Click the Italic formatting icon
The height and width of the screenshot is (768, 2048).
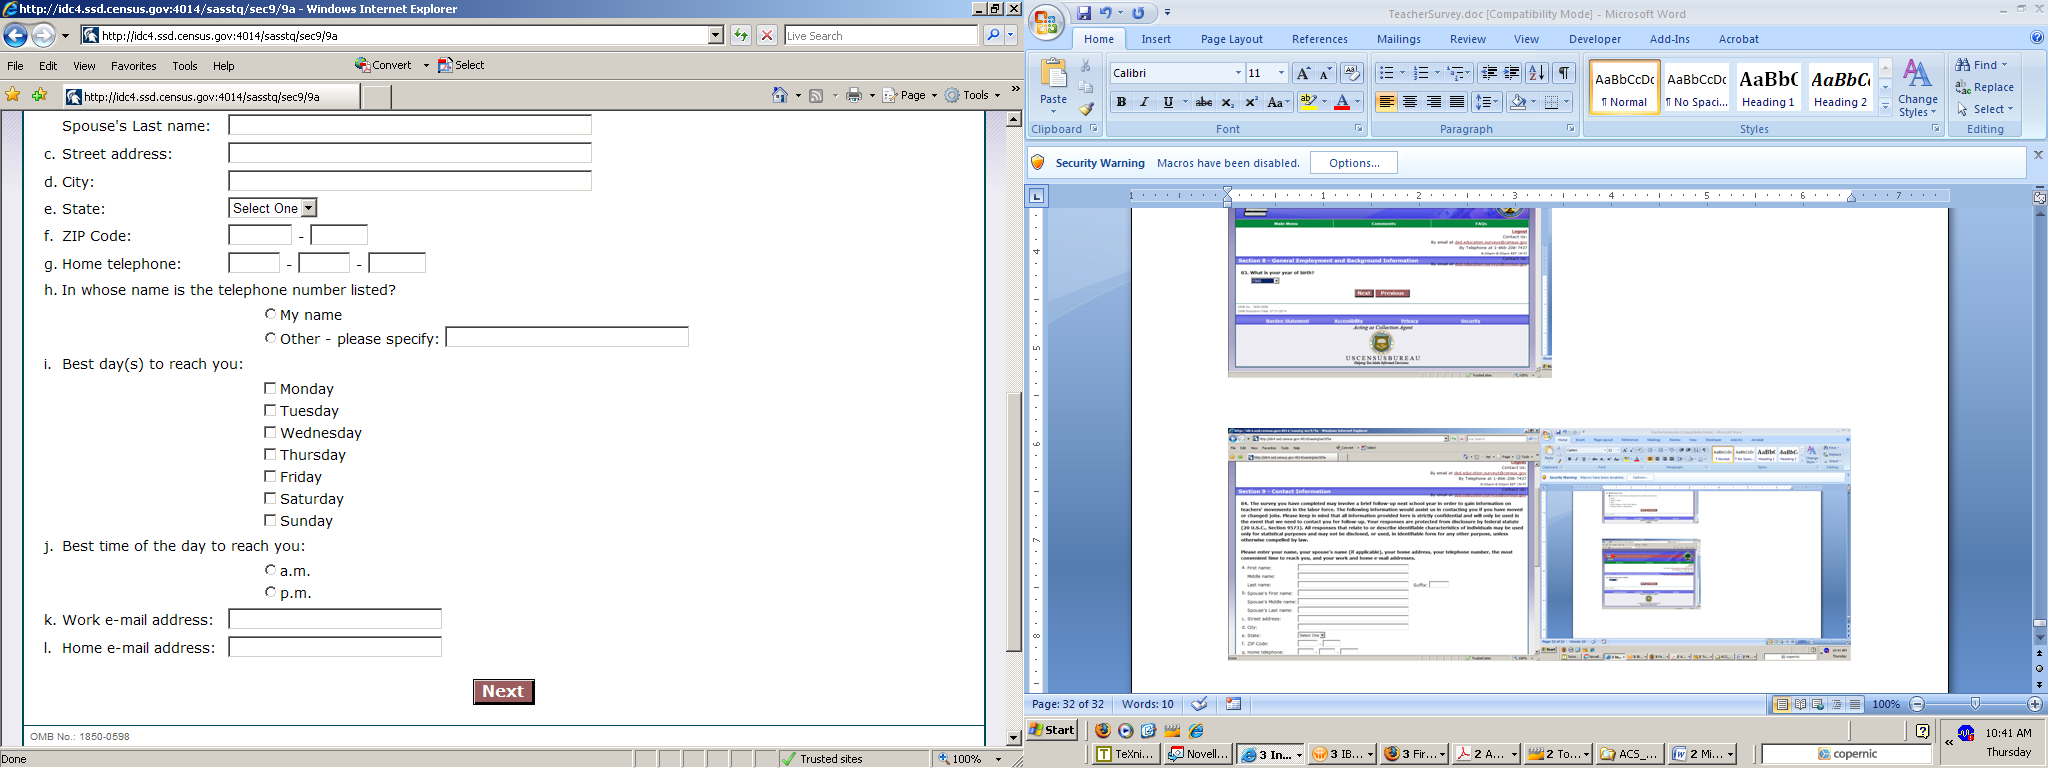[1144, 102]
